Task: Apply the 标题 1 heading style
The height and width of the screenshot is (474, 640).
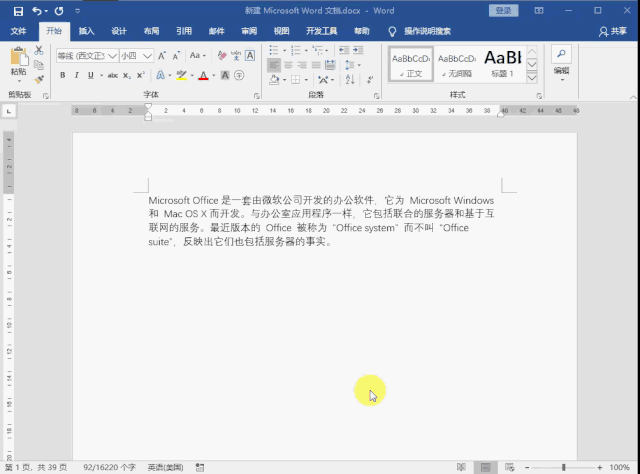Action: (502, 65)
